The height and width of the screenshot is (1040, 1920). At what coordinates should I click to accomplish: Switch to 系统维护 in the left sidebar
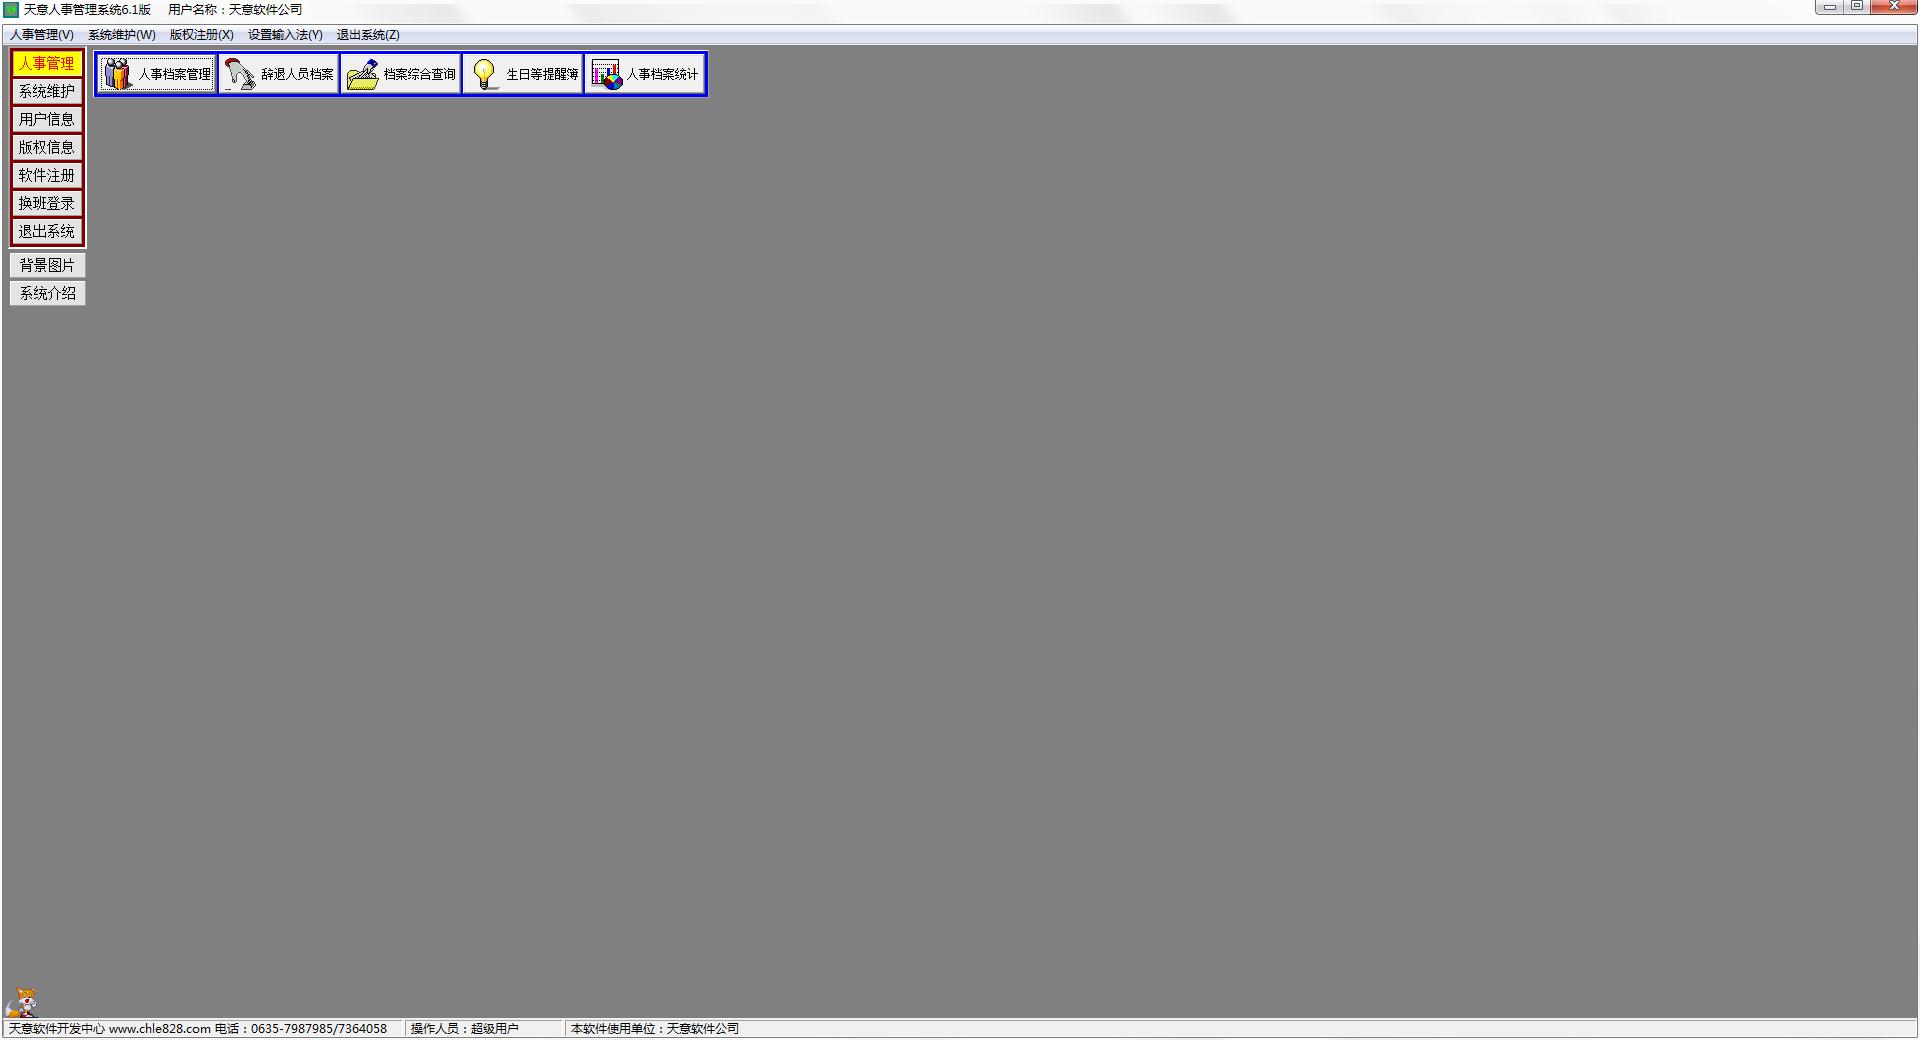click(47, 91)
